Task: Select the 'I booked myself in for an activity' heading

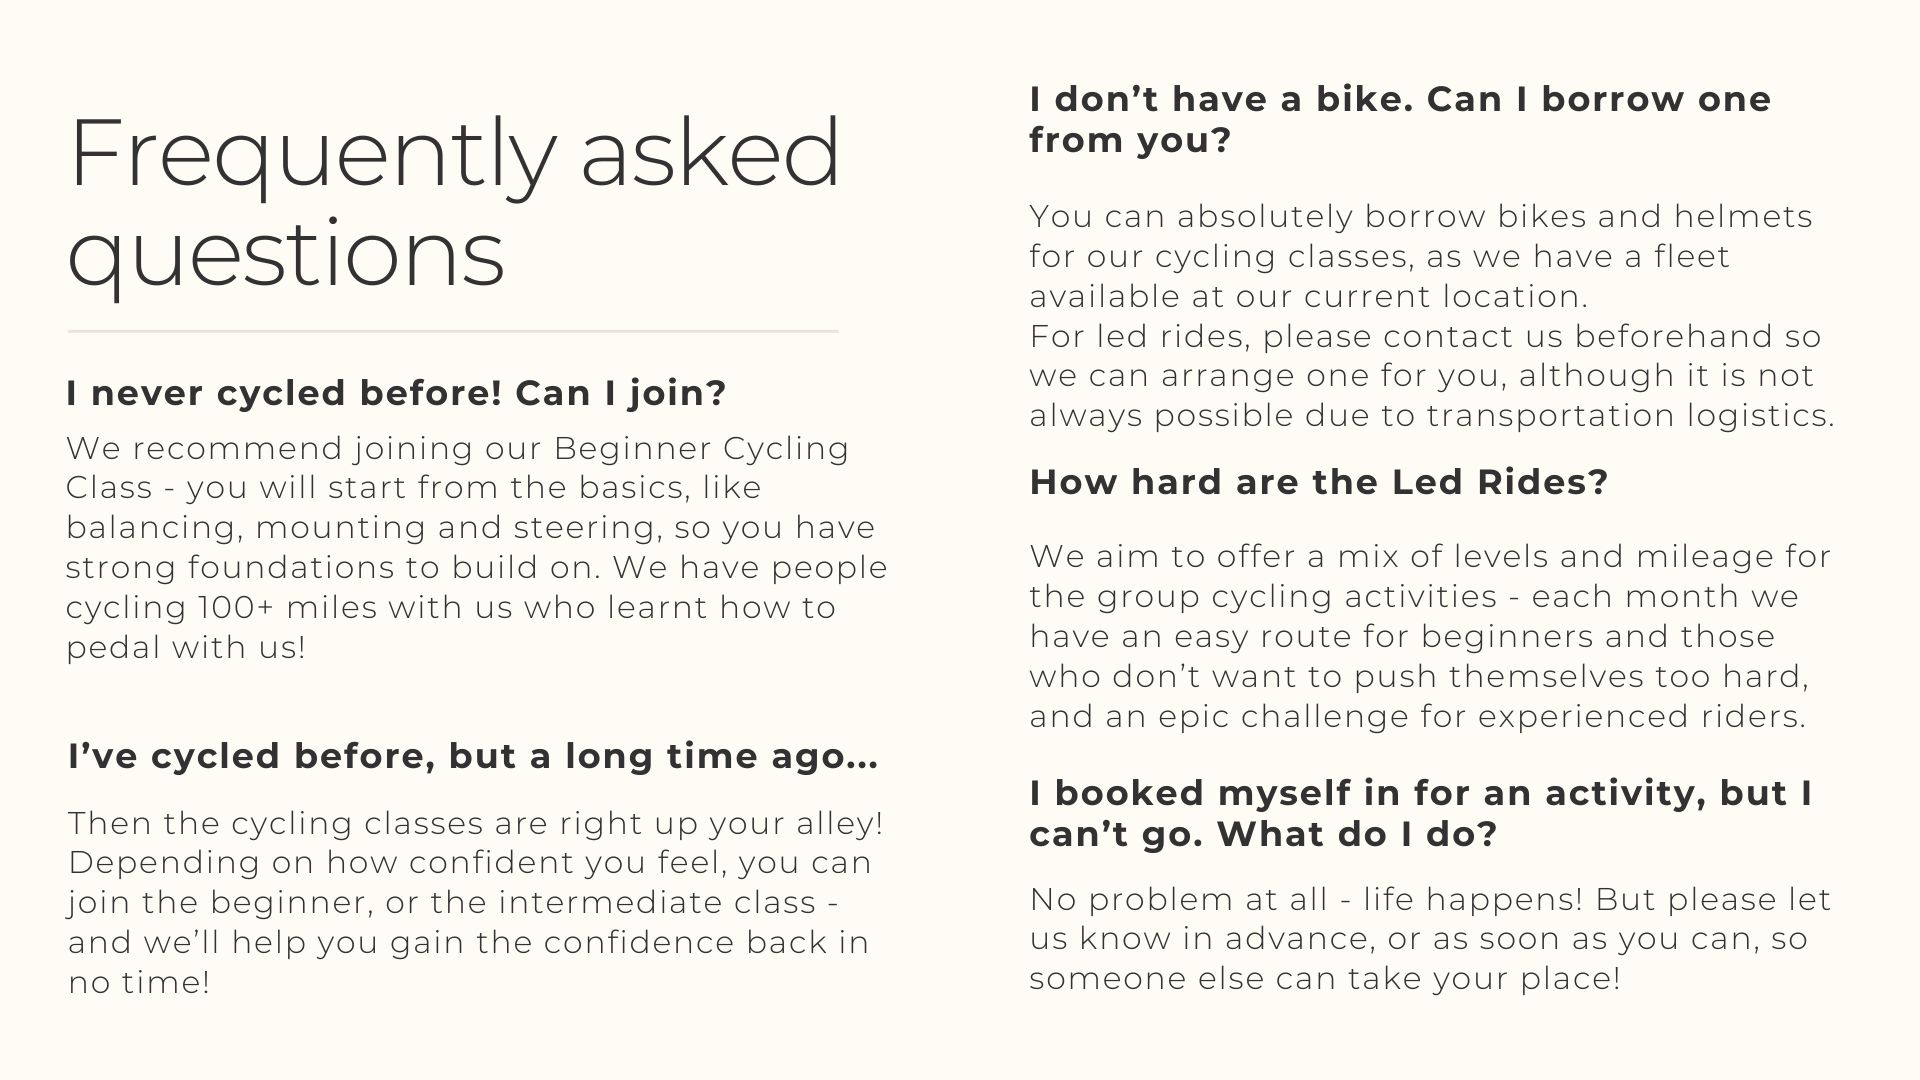Action: click(1420, 813)
